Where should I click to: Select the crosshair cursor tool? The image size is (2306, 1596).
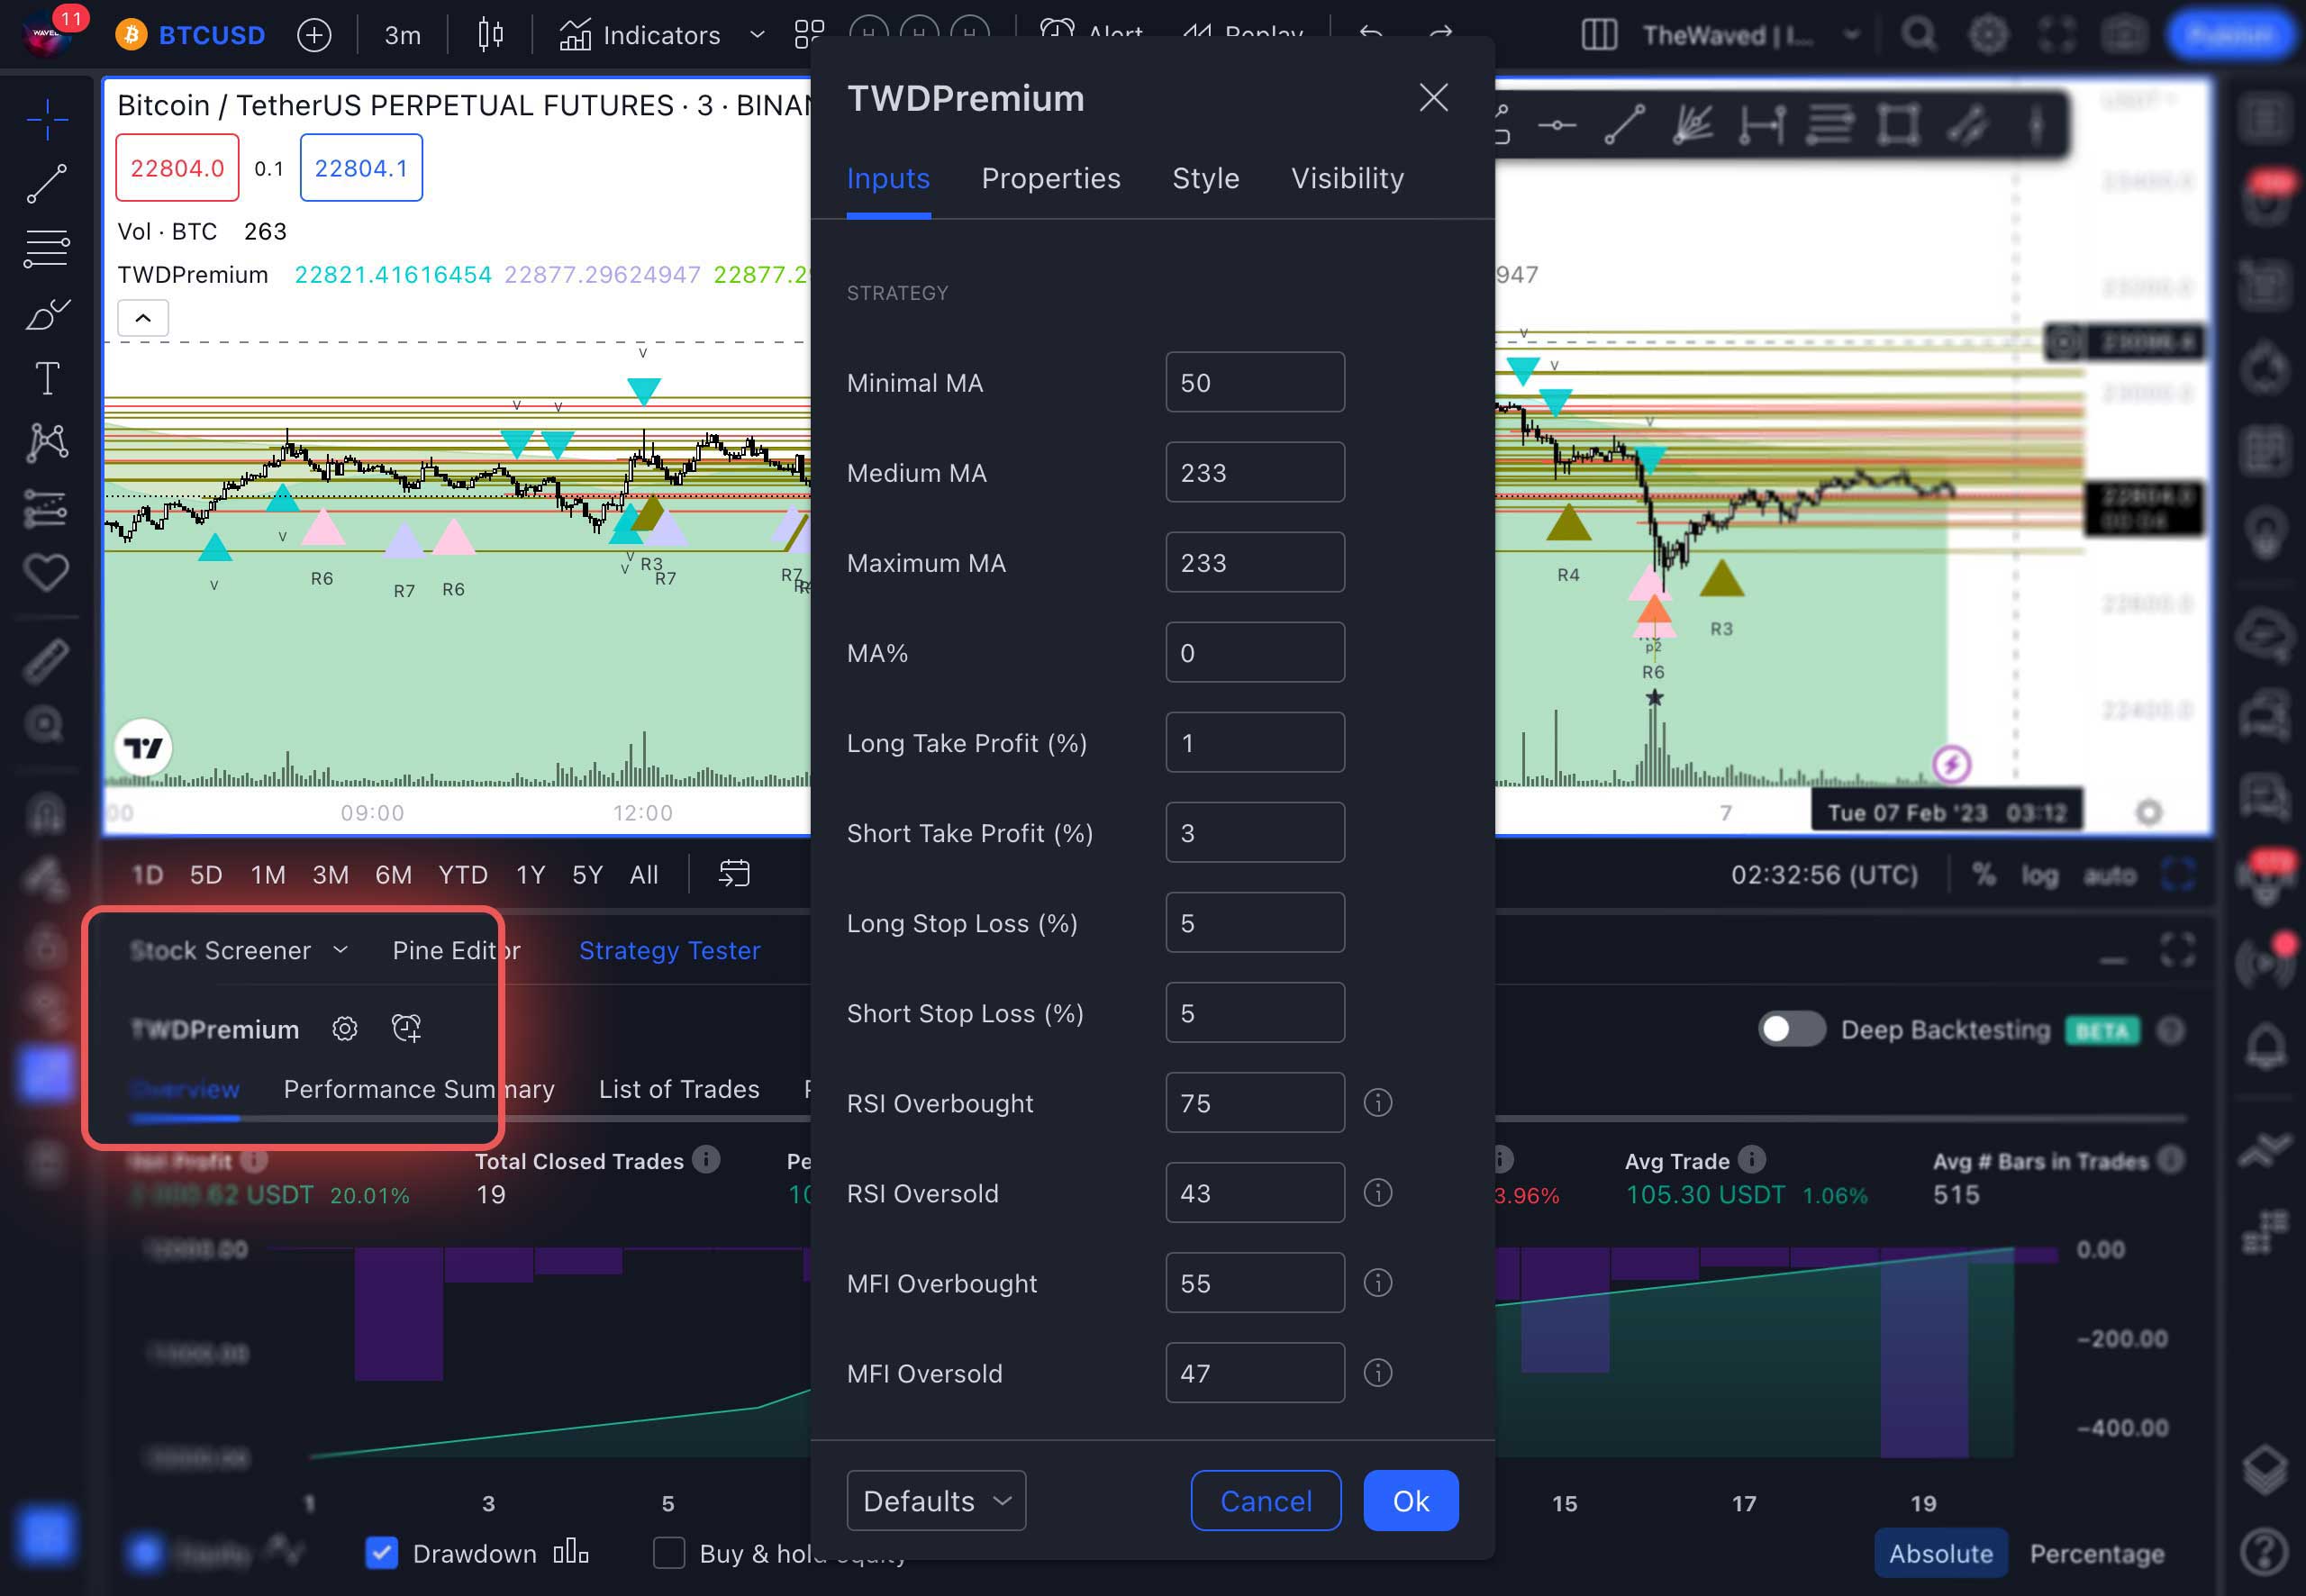[x=47, y=120]
